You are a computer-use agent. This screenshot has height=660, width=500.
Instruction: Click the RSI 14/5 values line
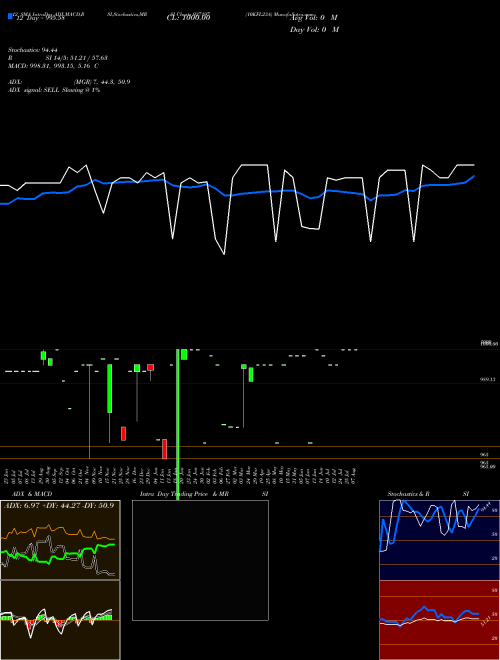pyautogui.click(x=58, y=58)
